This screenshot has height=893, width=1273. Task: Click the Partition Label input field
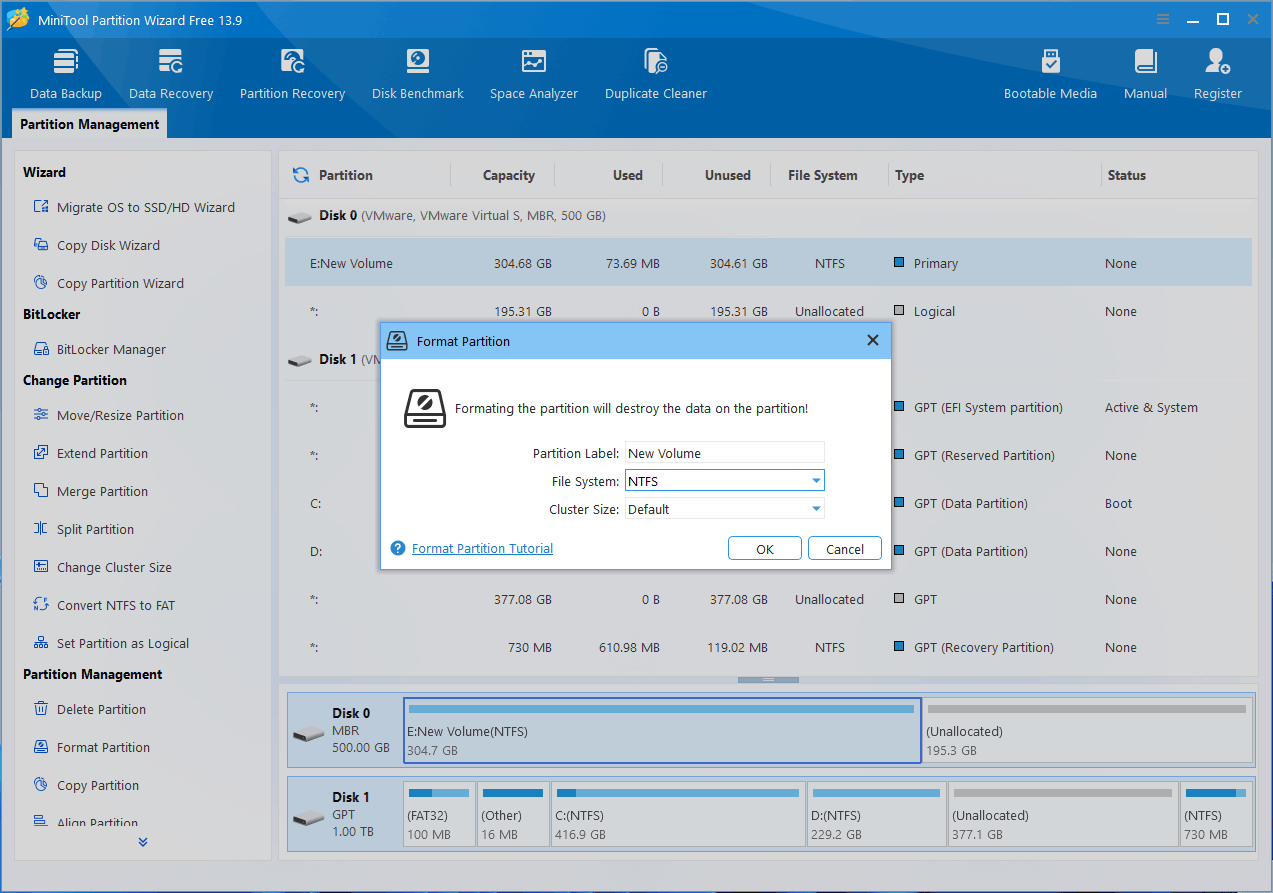[x=725, y=453]
